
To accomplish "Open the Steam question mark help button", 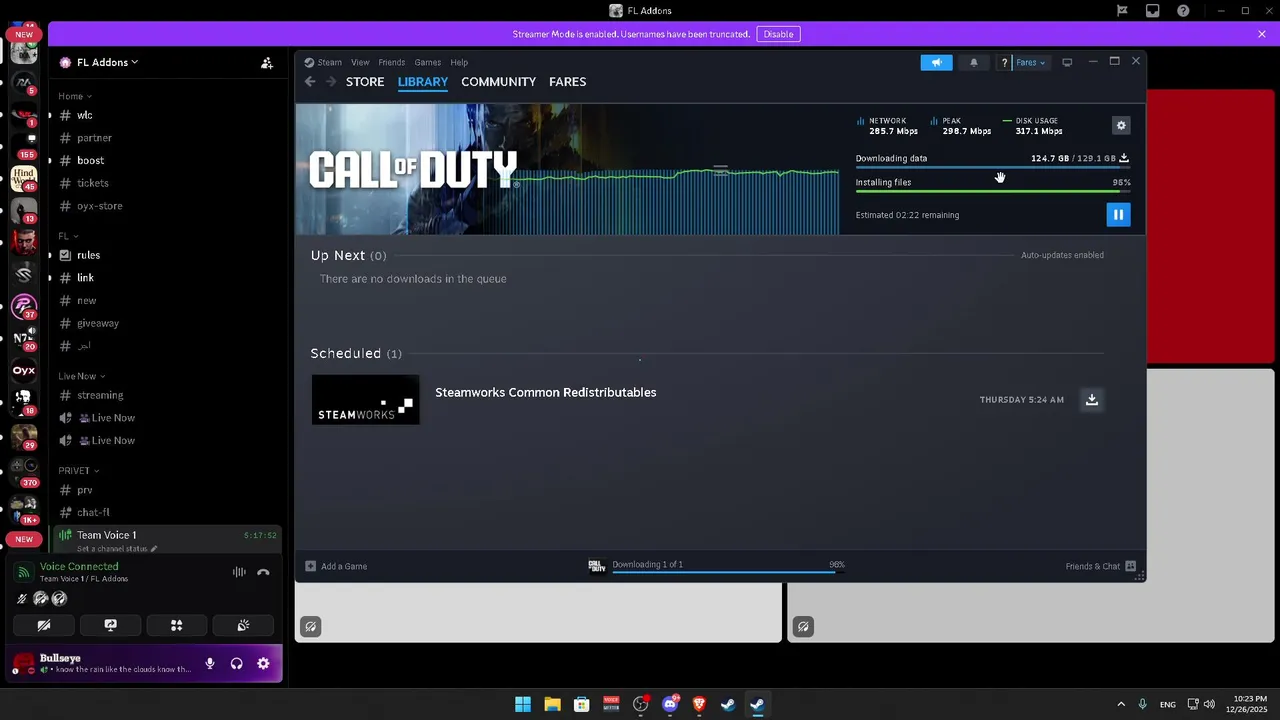I will pos(1004,62).
